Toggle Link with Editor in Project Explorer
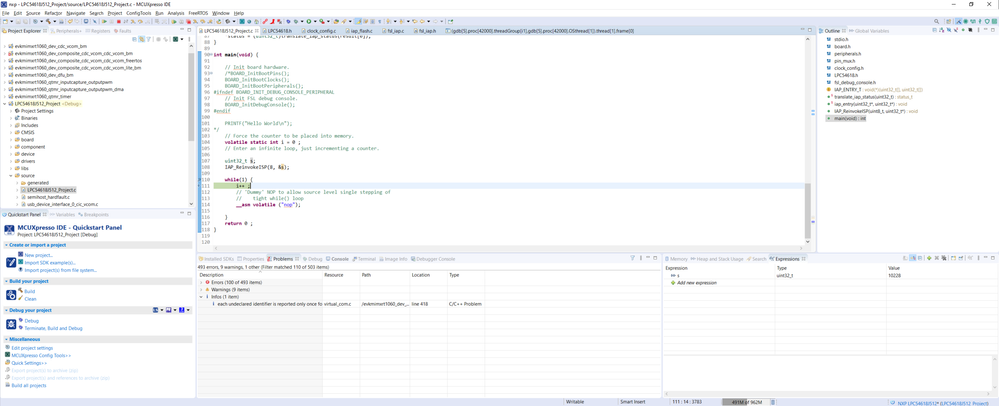 pyautogui.click(x=141, y=39)
